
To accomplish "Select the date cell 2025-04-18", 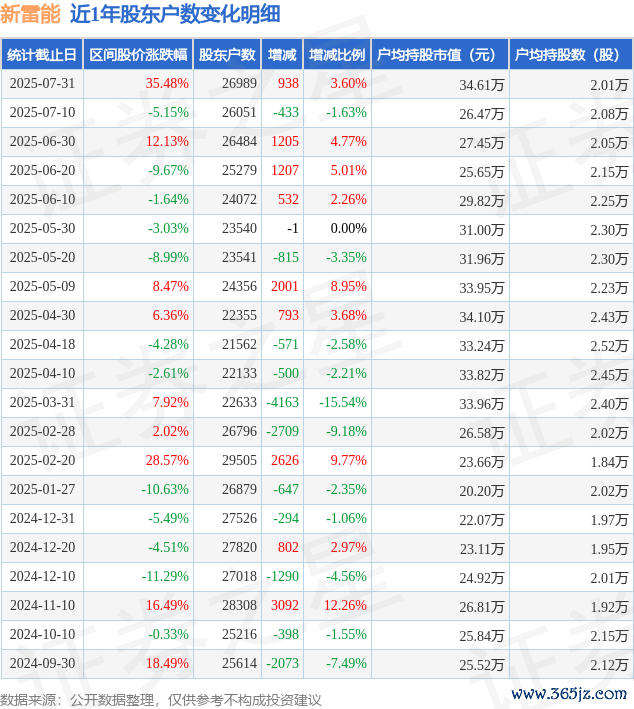I will pos(43,344).
